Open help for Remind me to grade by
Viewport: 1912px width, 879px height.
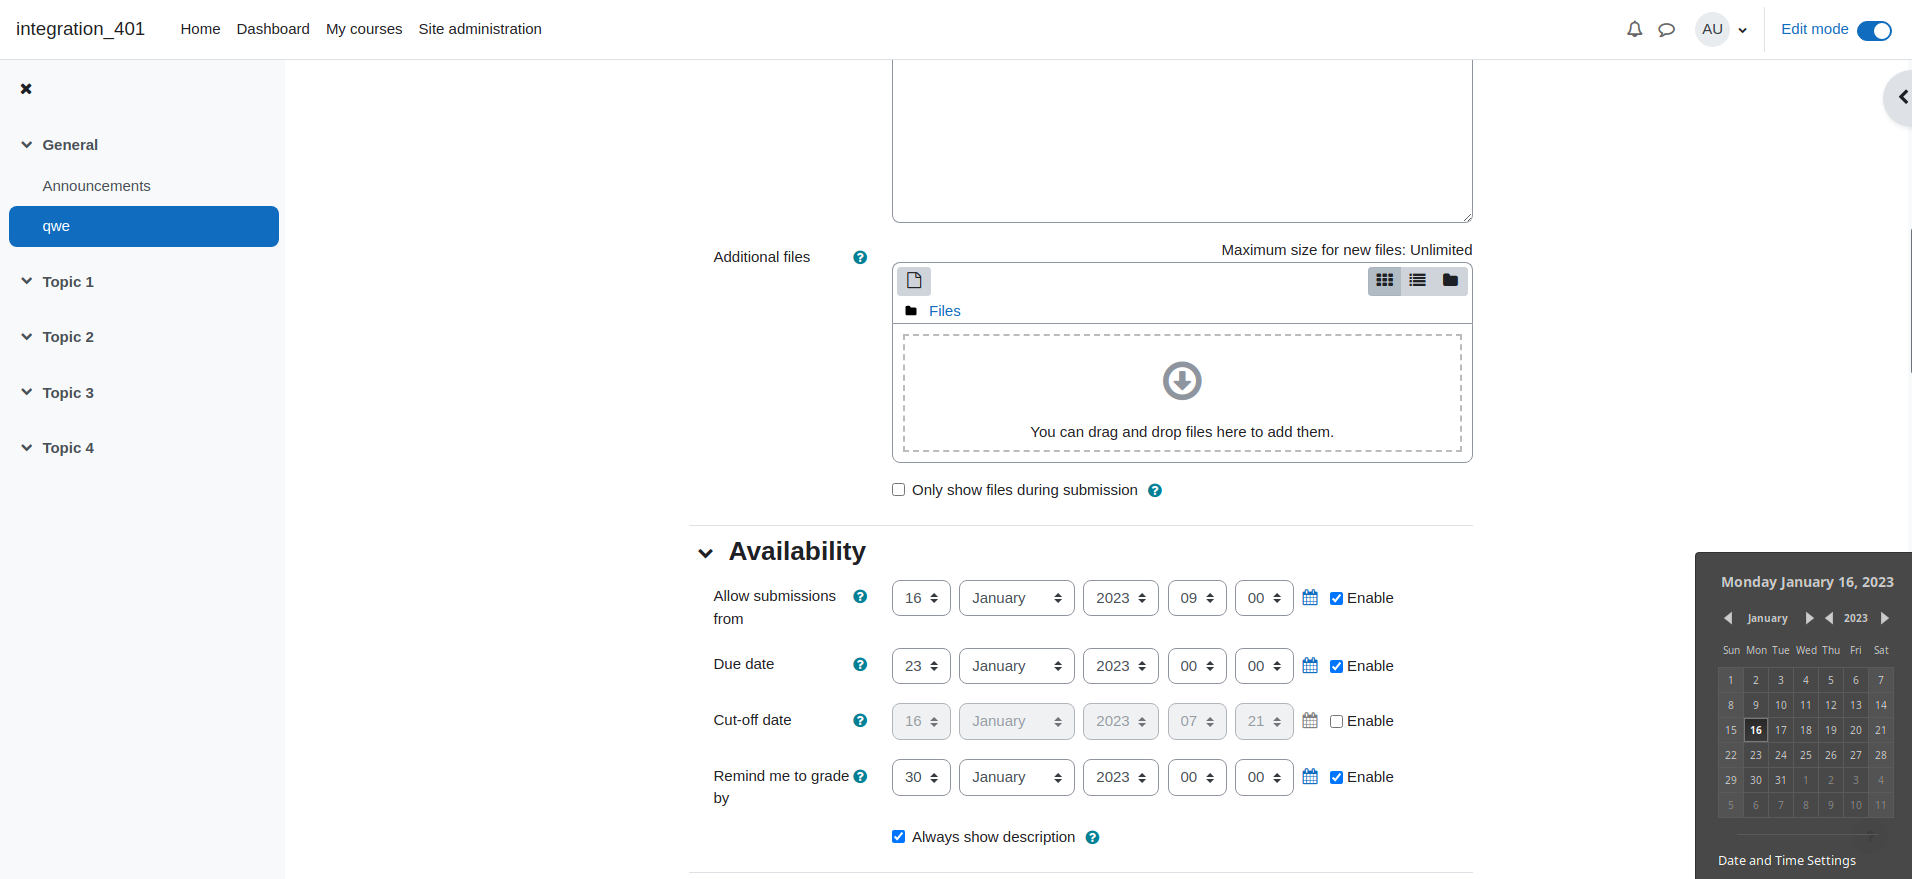point(860,776)
